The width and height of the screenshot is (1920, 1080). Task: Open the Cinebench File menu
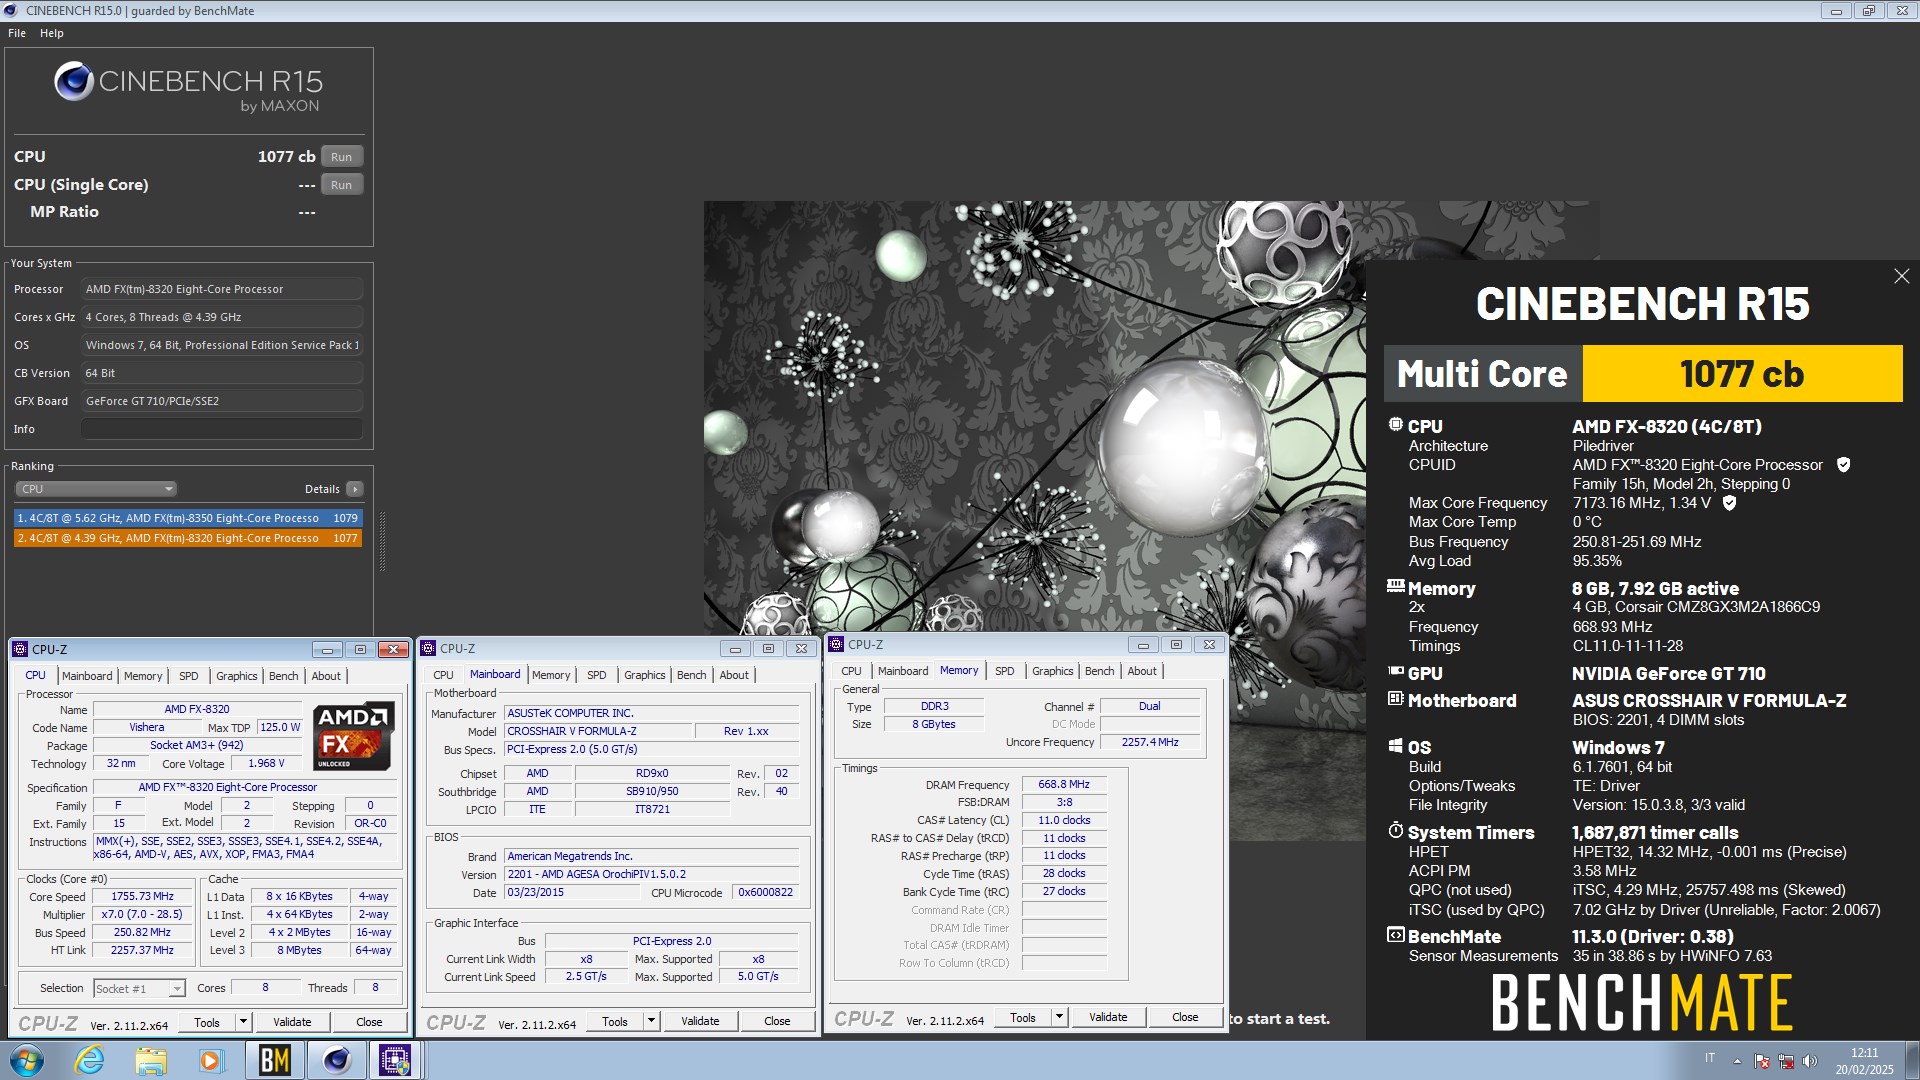click(17, 33)
